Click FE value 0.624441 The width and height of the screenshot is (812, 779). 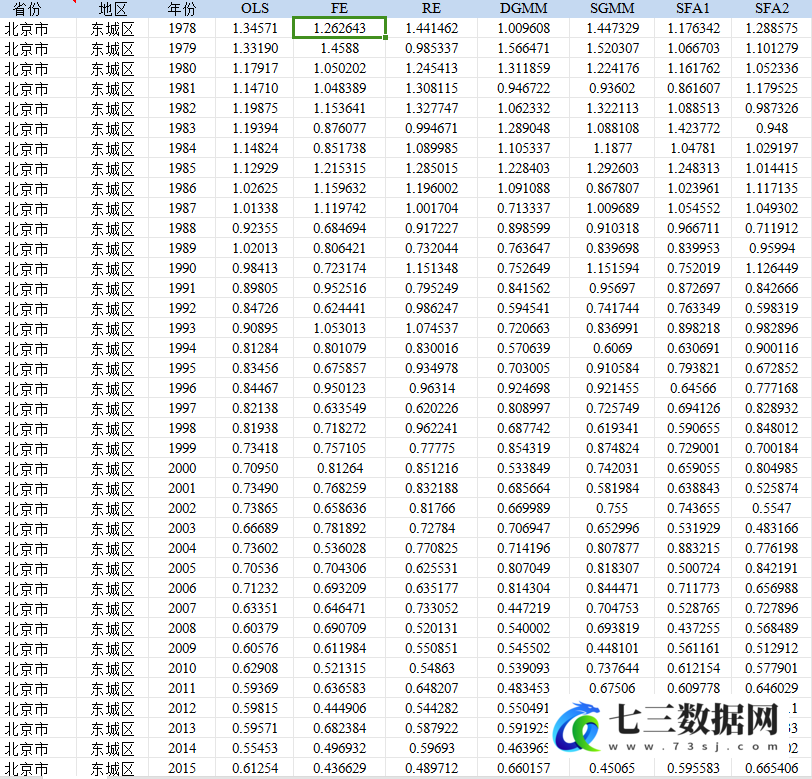coord(339,308)
